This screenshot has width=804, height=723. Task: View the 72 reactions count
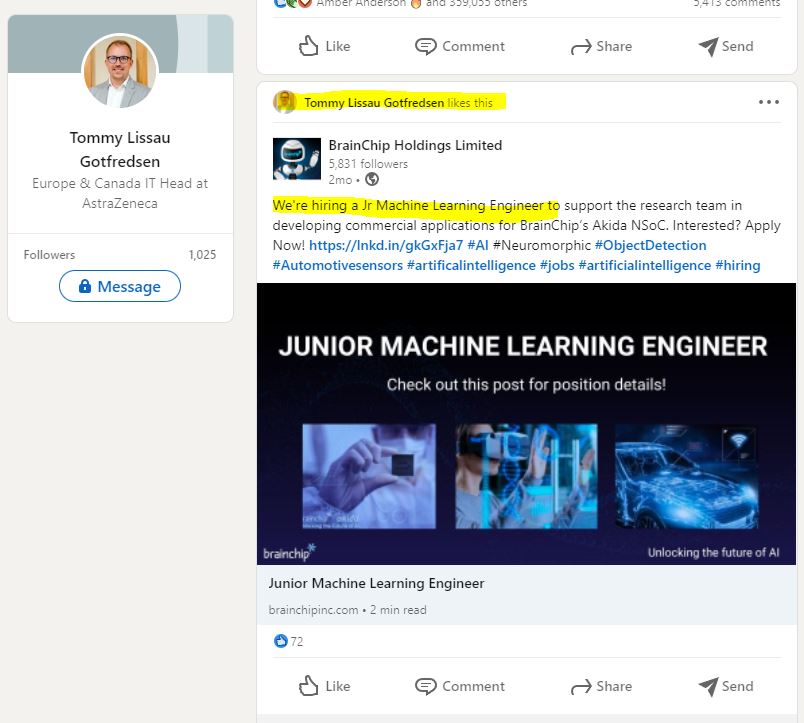[297, 641]
